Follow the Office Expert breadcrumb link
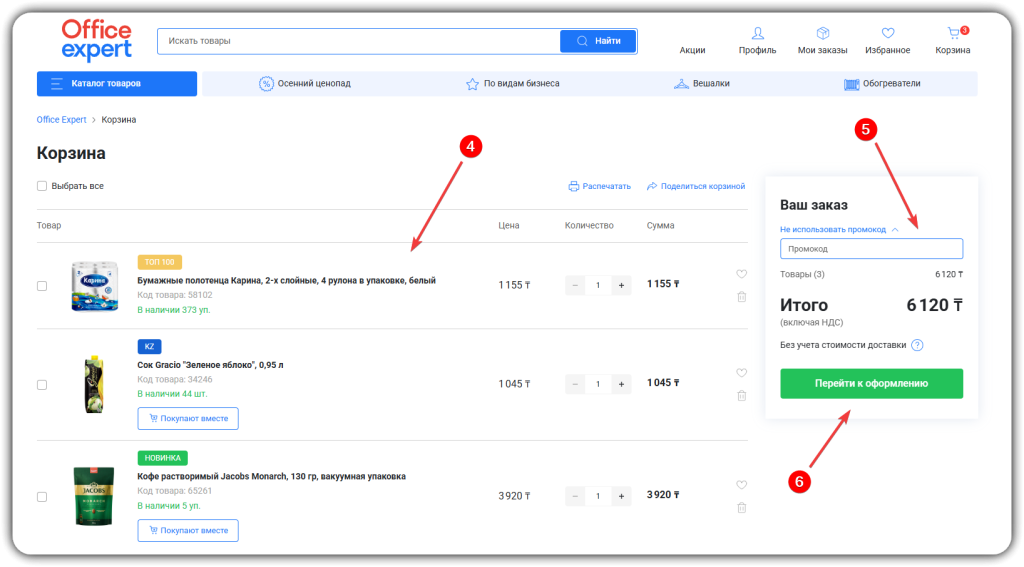1024x567 pixels. tap(61, 120)
